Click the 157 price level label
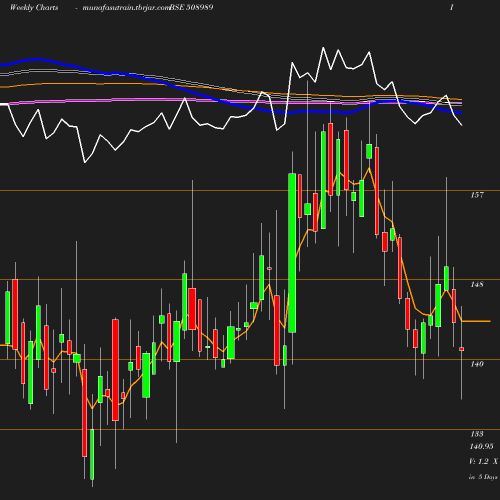The width and height of the screenshot is (500, 500). (477, 195)
